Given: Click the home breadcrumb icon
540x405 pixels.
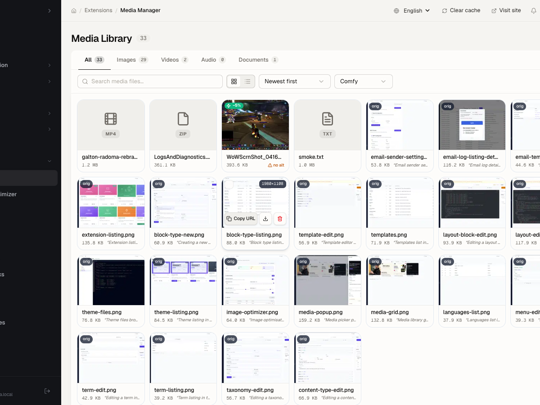Looking at the screenshot, I should click(73, 11).
